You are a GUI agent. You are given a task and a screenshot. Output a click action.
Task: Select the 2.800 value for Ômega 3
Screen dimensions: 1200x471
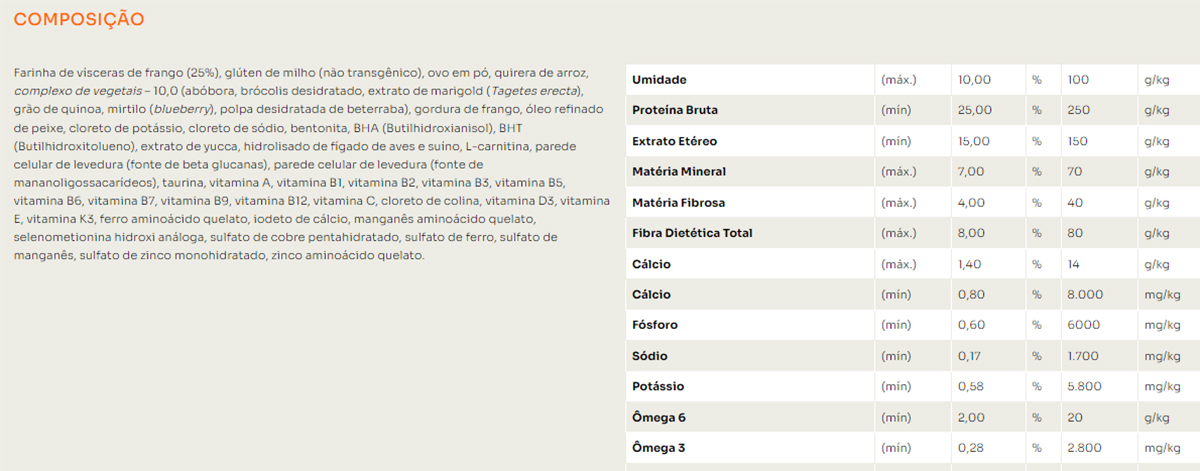click(1085, 447)
